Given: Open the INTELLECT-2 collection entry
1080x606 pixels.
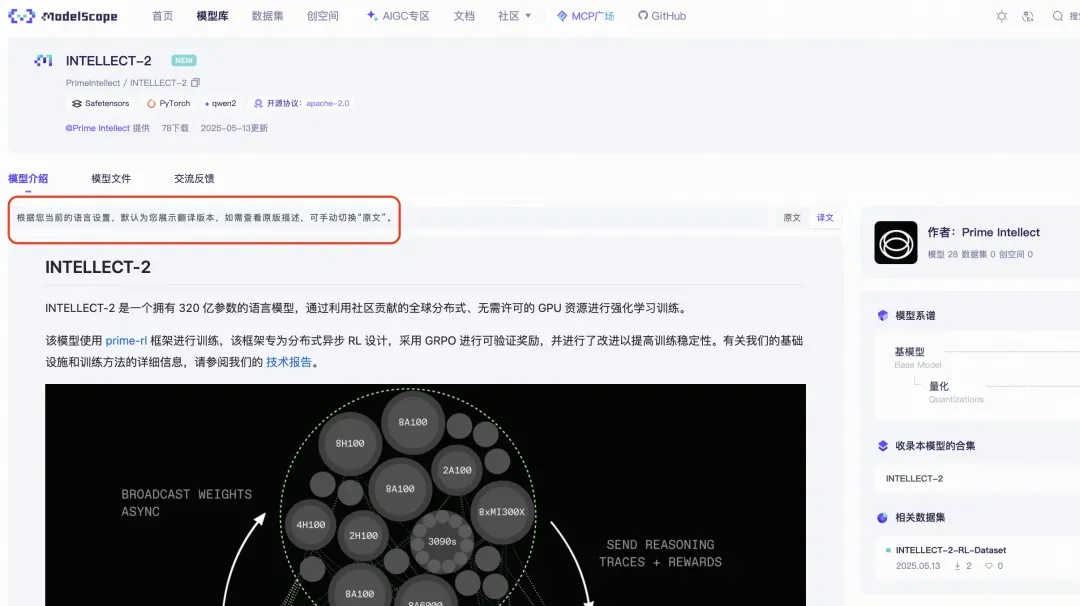Looking at the screenshot, I should 914,479.
